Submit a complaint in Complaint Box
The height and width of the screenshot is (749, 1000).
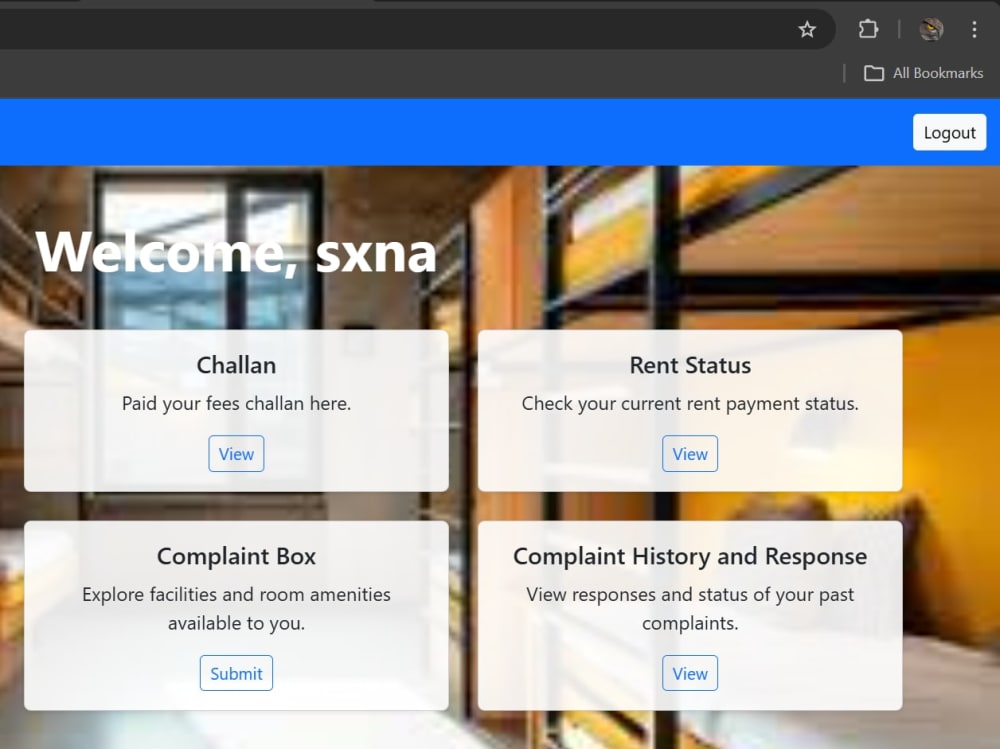236,673
